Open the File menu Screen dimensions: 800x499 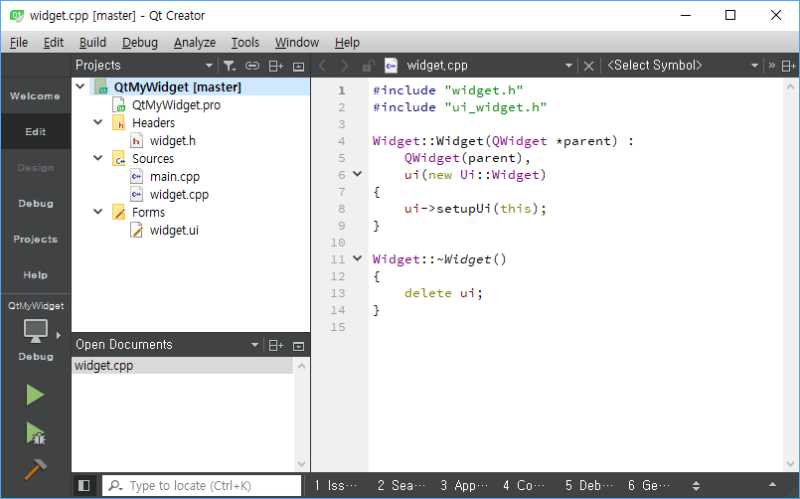(19, 42)
